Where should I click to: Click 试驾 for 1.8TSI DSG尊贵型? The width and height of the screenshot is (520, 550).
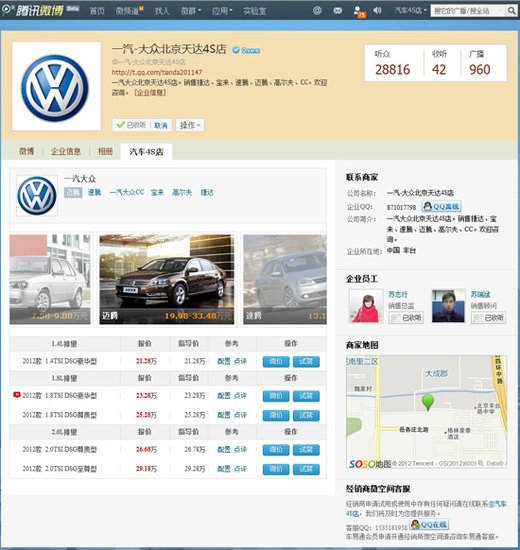click(306, 415)
